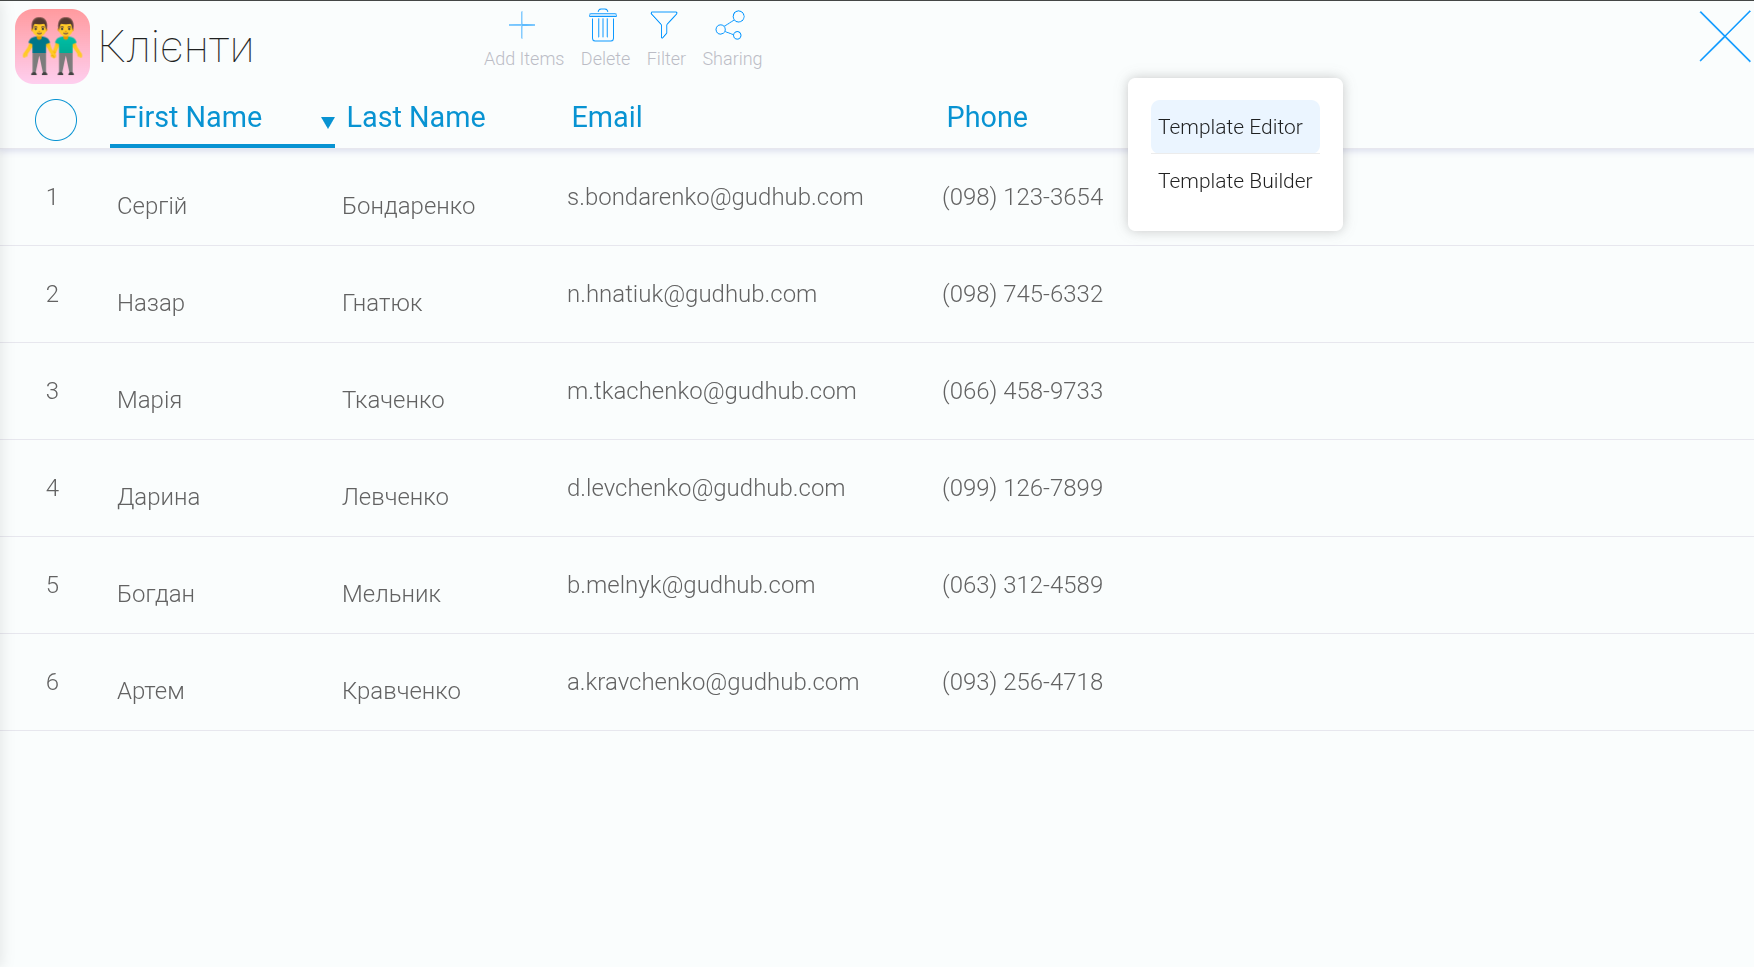Click the Клієнти app icon
Screen dimensions: 1754x967
click(52, 46)
